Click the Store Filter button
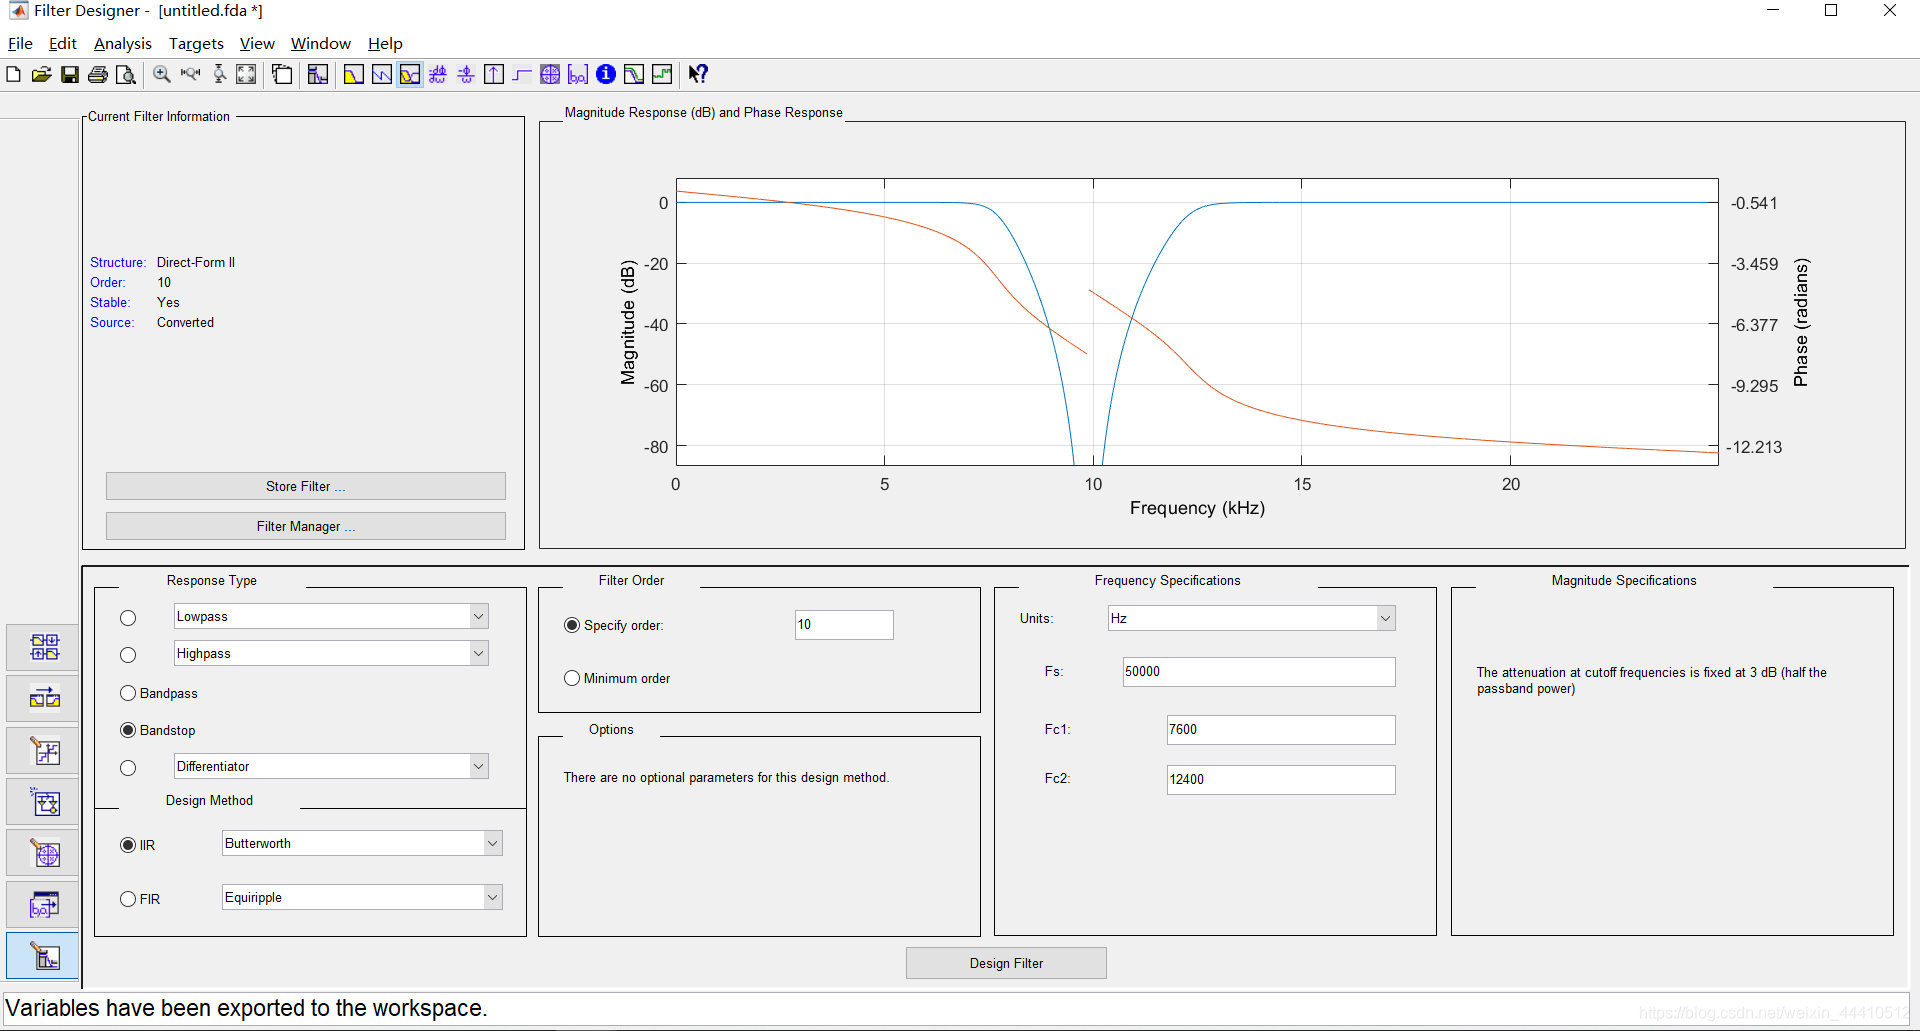1920x1031 pixels. click(x=305, y=486)
